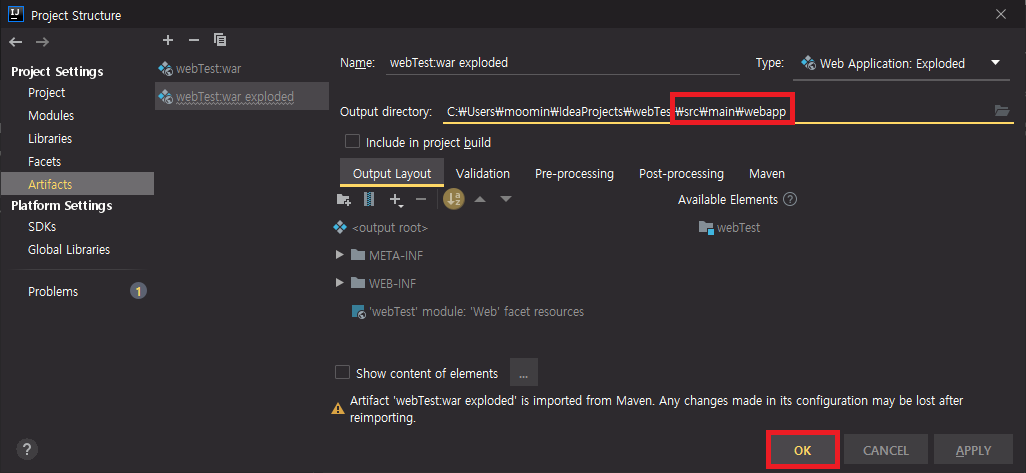Expand the WEB-INF folder
This screenshot has width=1026, height=473.
click(339, 283)
